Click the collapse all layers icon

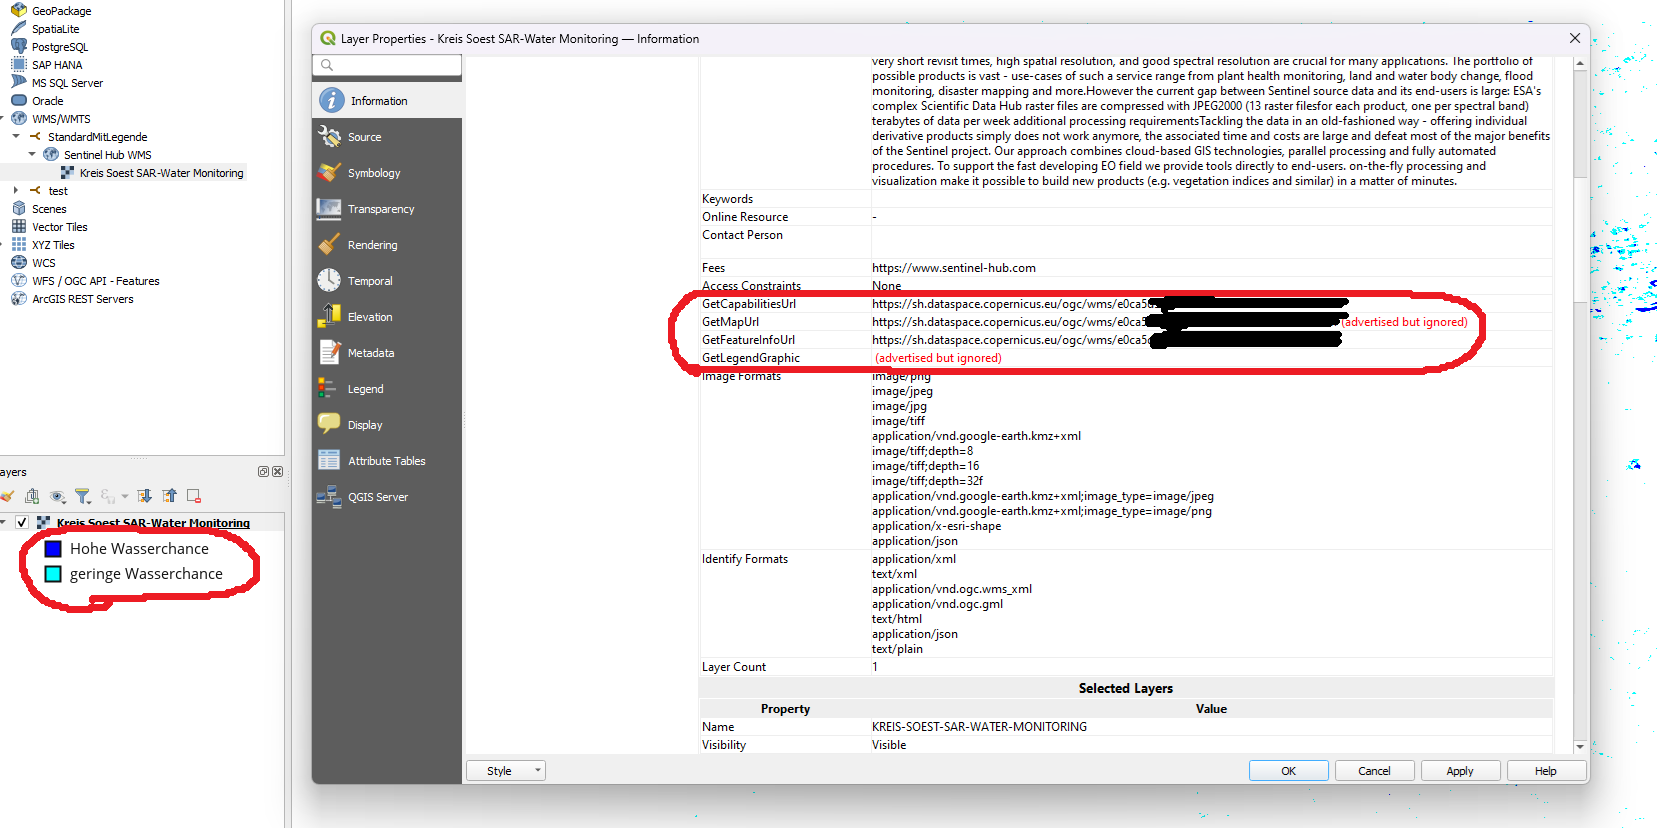[169, 496]
